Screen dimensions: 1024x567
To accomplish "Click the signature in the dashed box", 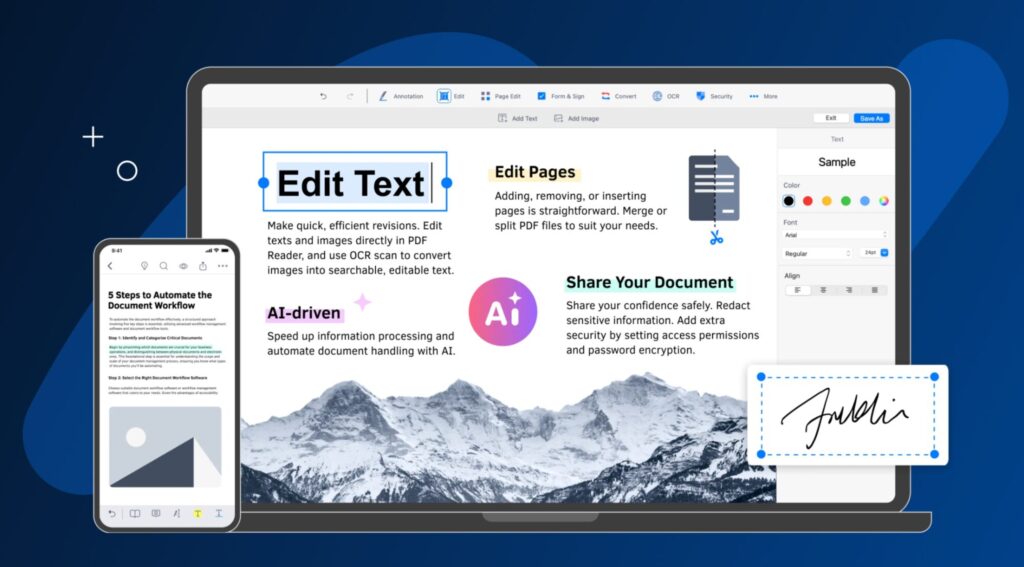I will (x=844, y=417).
